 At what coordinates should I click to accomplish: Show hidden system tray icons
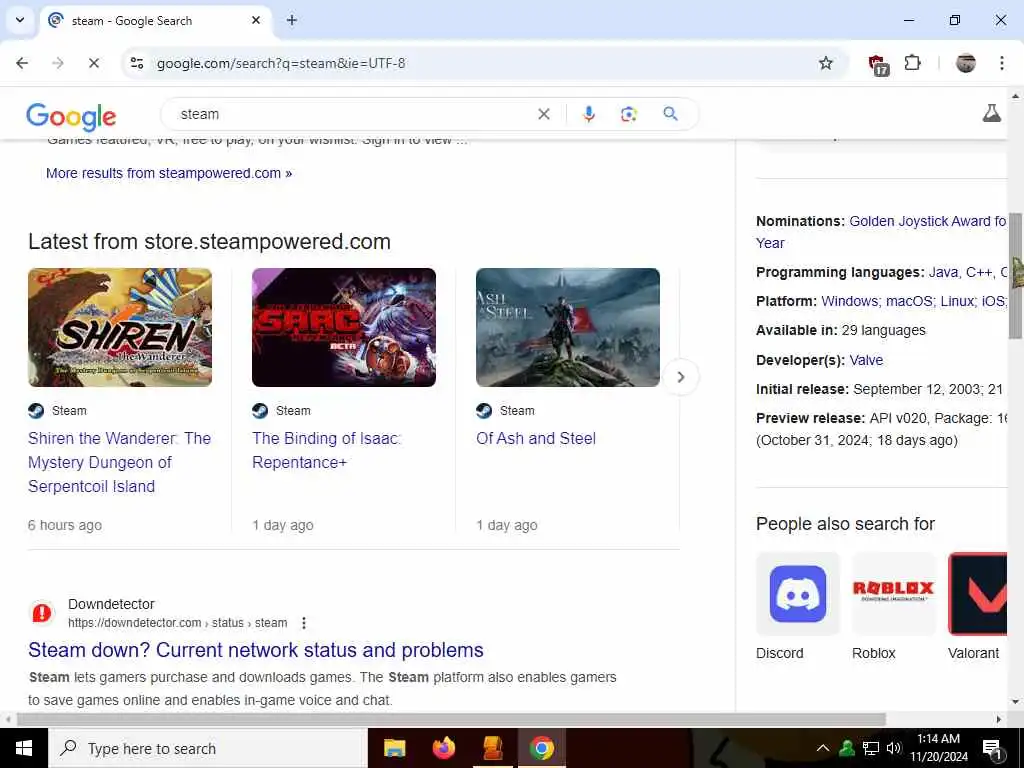click(823, 748)
